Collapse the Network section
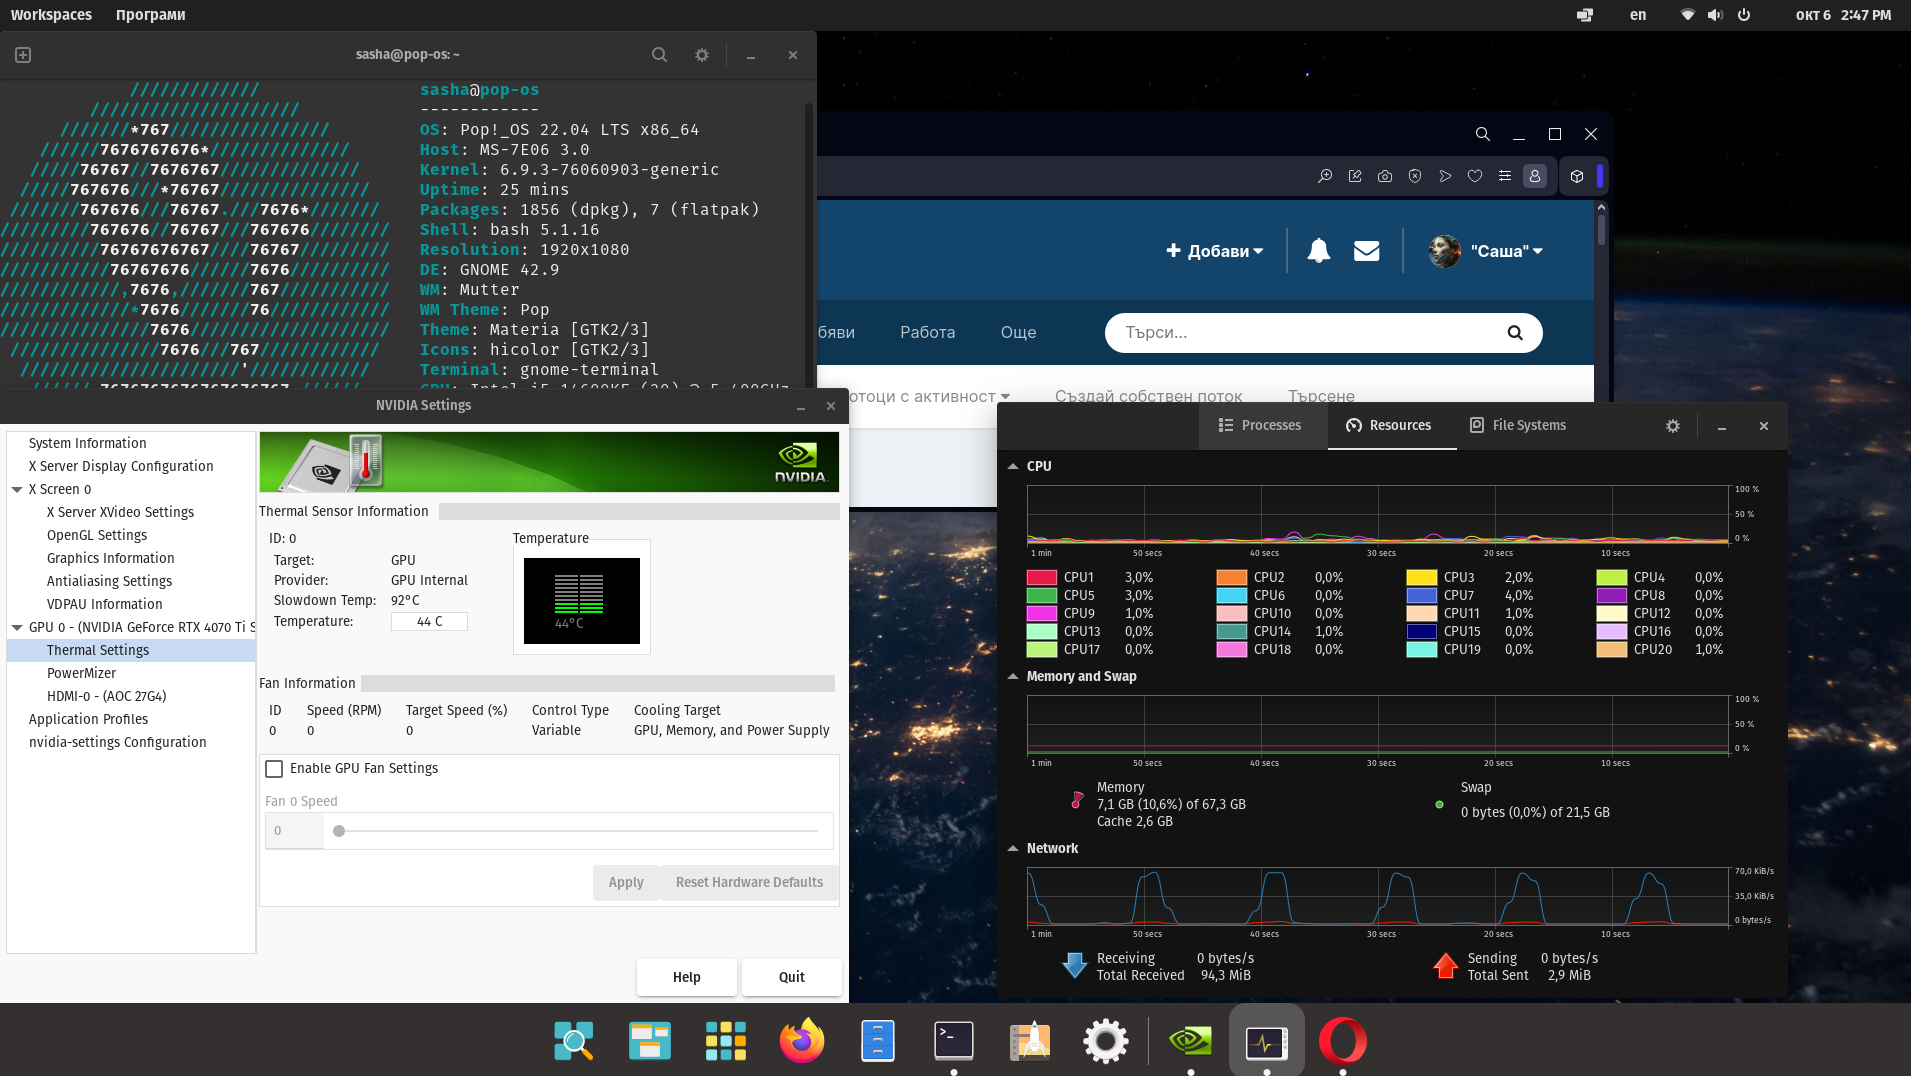 tap(1013, 849)
